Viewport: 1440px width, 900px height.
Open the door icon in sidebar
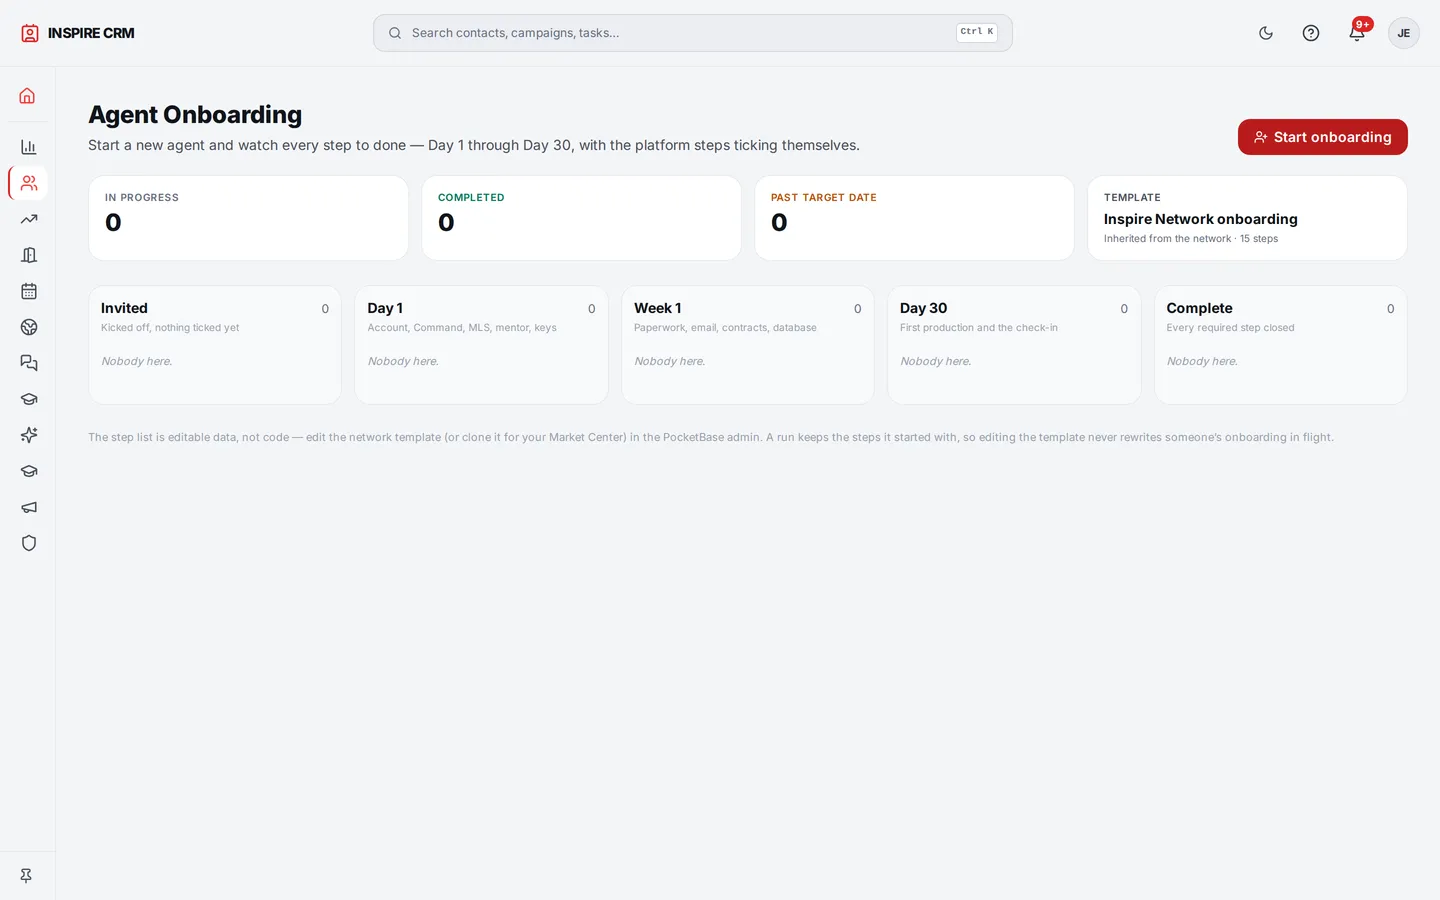click(28, 255)
